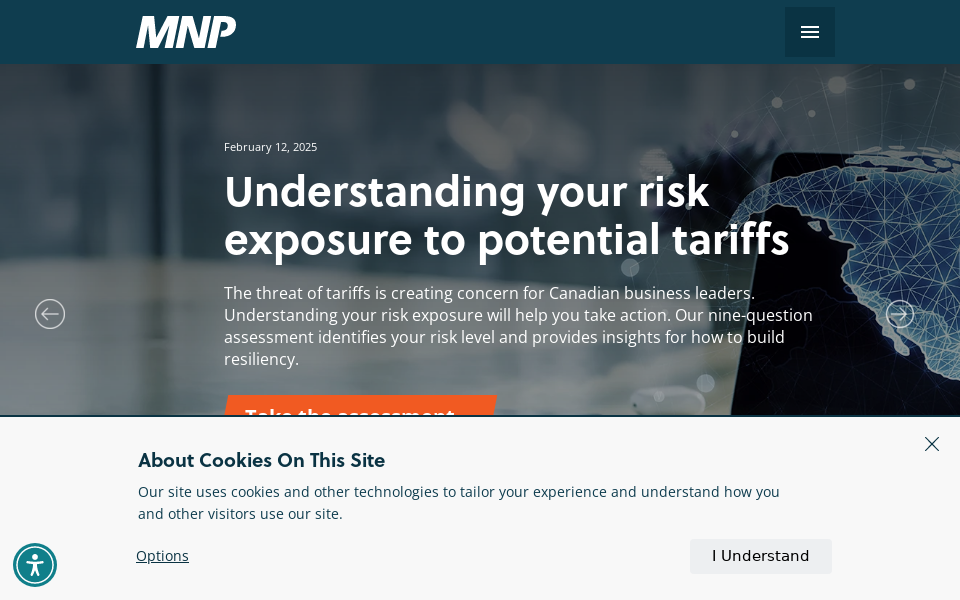This screenshot has height=600, width=960.
Task: Dismiss the cookie notice with the X icon
Action: 932,444
